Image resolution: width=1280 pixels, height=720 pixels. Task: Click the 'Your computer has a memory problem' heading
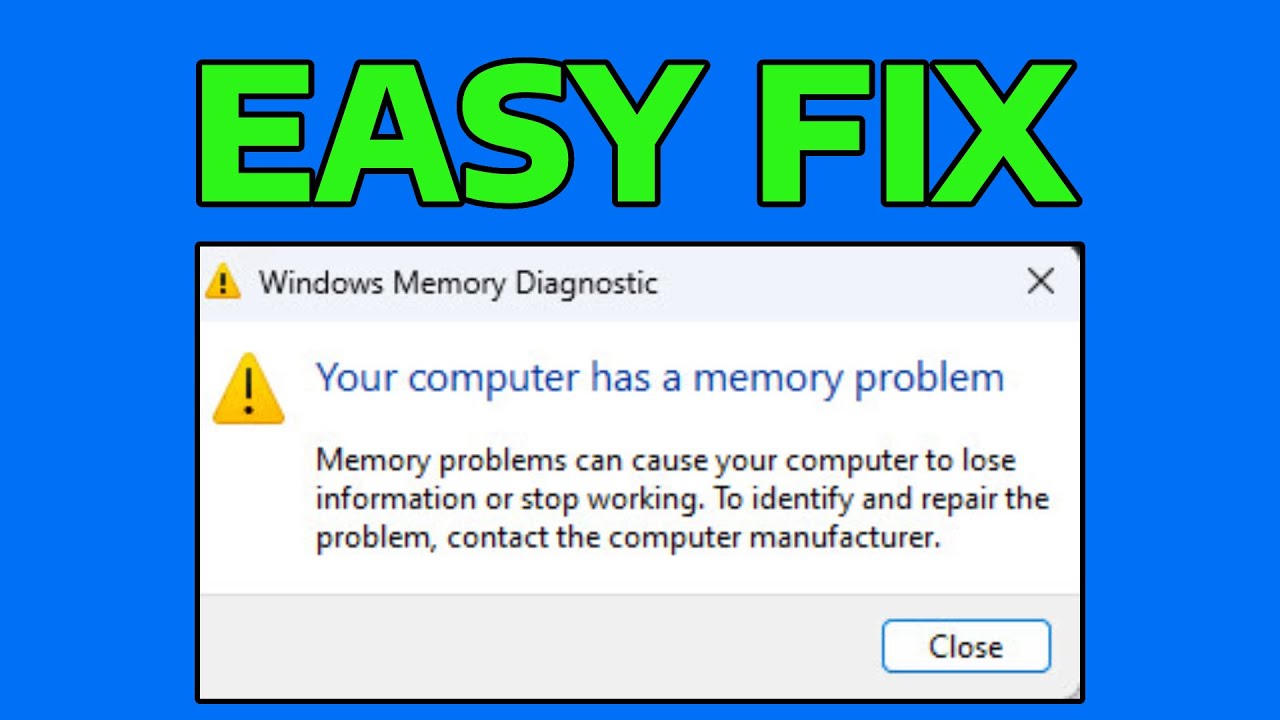(x=660, y=378)
